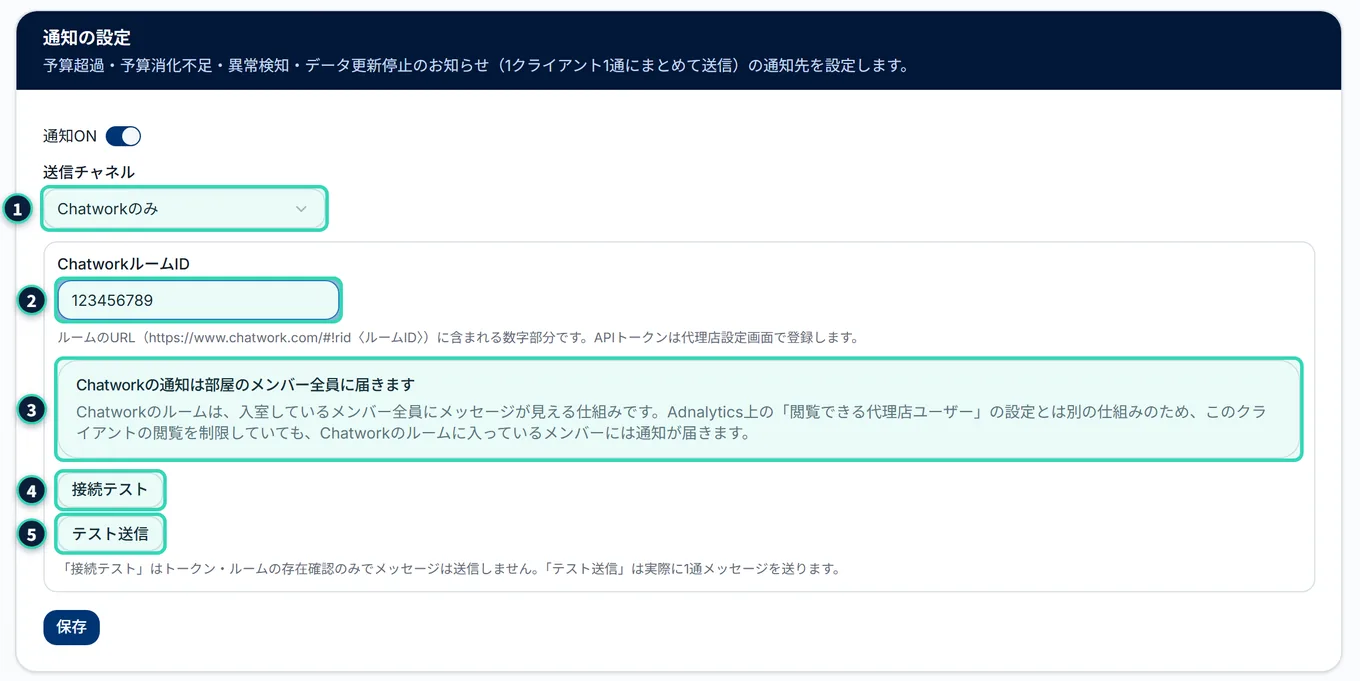Image resolution: width=1360 pixels, height=681 pixels.
Task: Click the chevron arrow in the Chatworkのみ select
Action: pyautogui.click(x=301, y=209)
